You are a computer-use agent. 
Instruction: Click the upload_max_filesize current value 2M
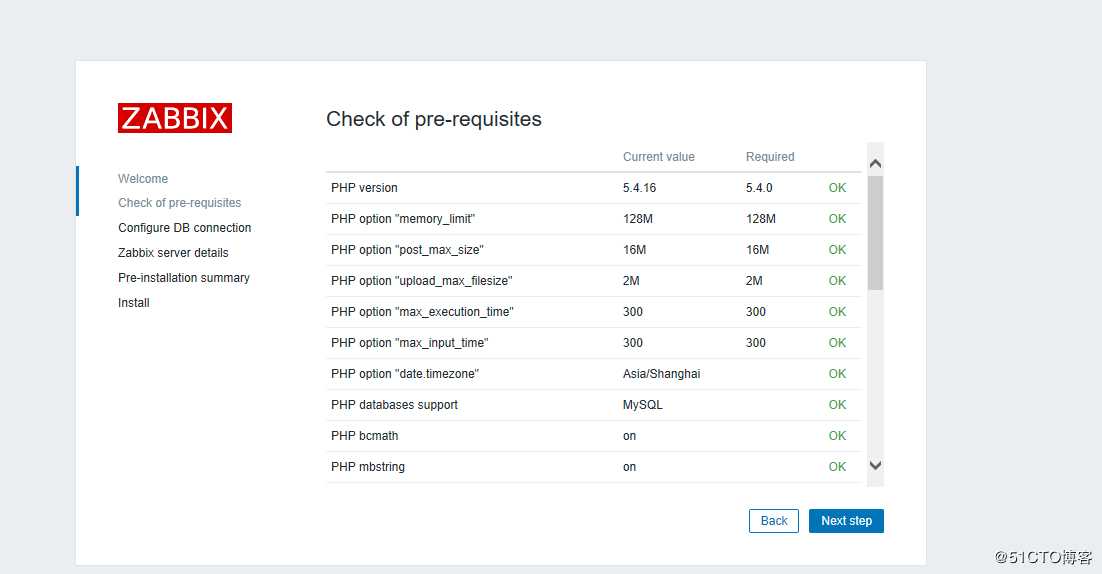pos(631,280)
